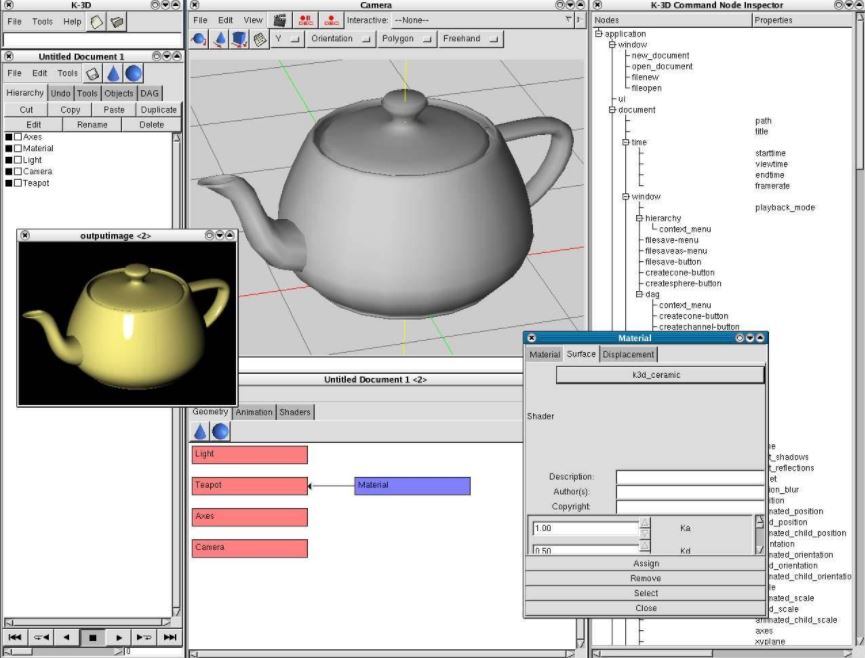Click the save disk icon in Untitled Document
Screen dimensions: 865x658
coord(92,71)
